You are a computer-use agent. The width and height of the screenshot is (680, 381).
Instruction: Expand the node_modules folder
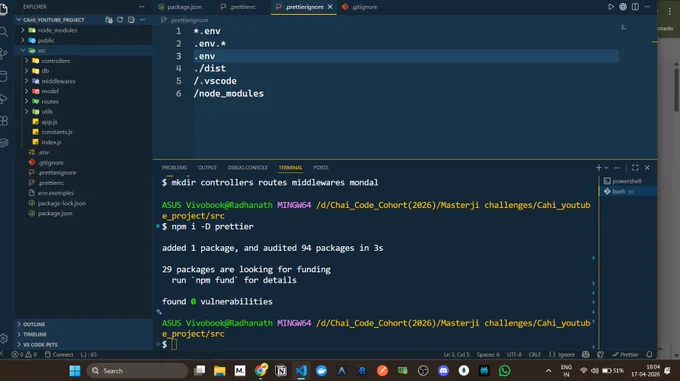(x=83, y=30)
